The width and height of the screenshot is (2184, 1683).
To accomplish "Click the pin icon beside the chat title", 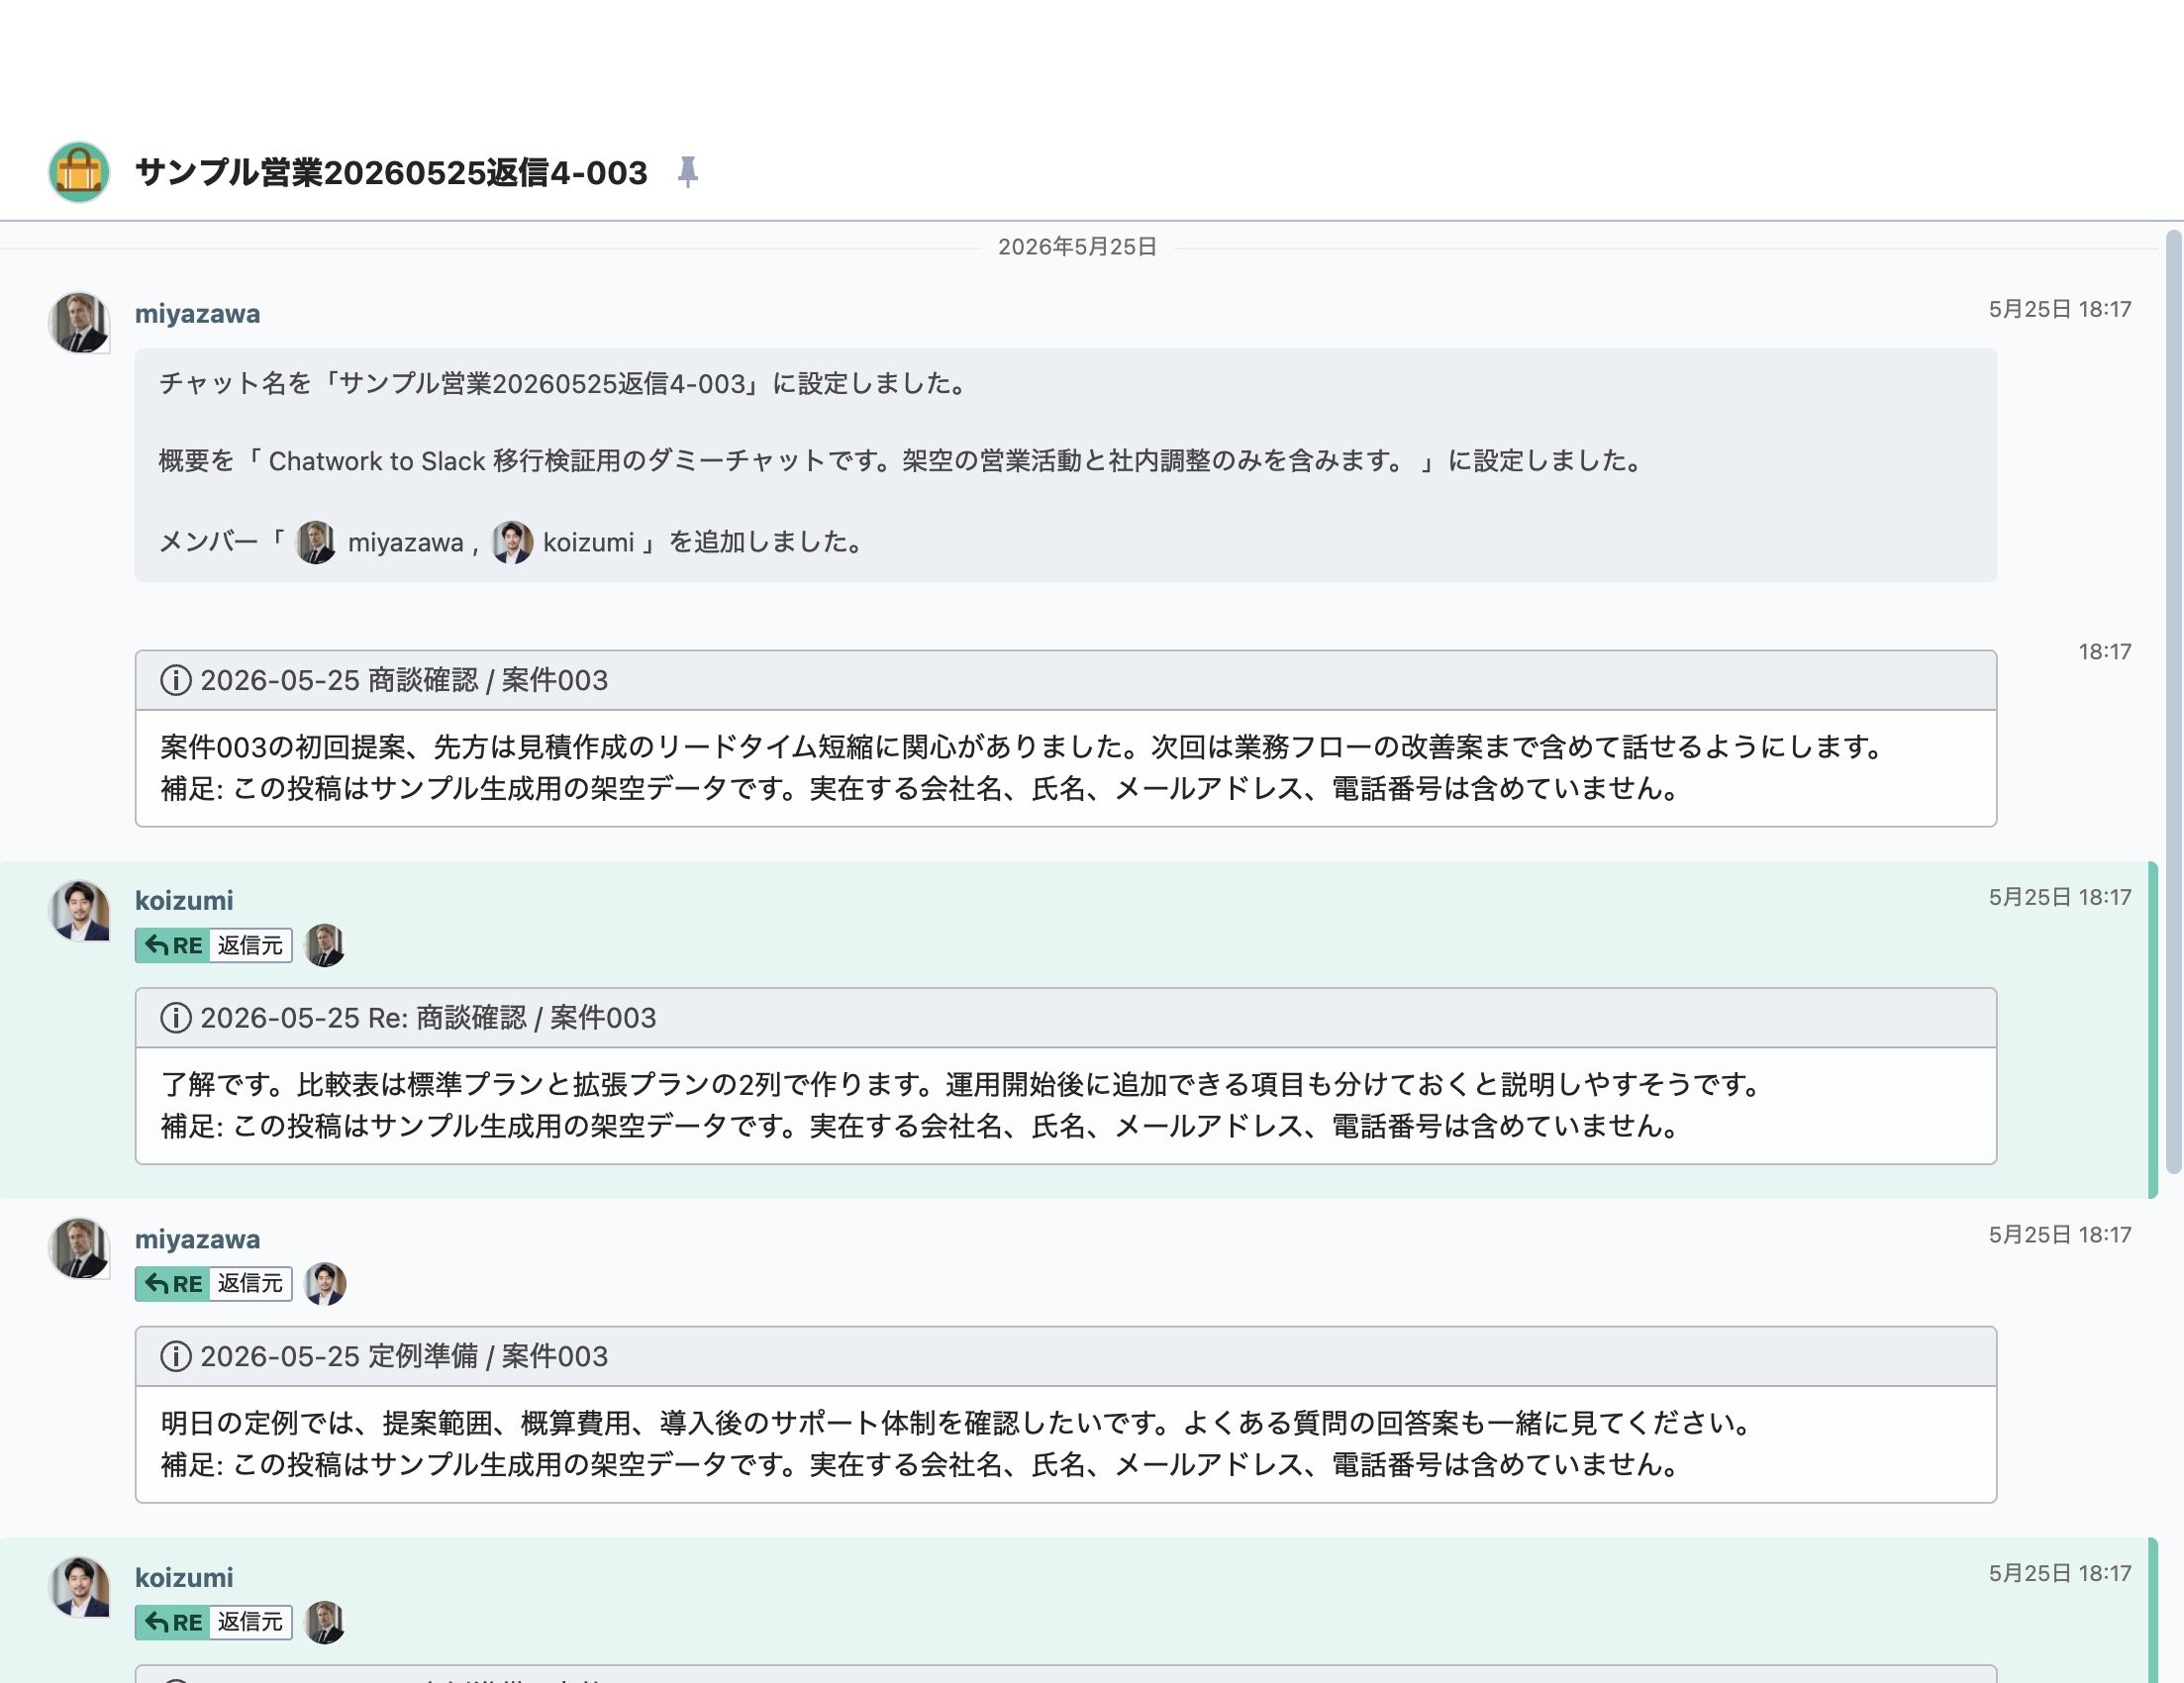I will pyautogui.click(x=687, y=172).
